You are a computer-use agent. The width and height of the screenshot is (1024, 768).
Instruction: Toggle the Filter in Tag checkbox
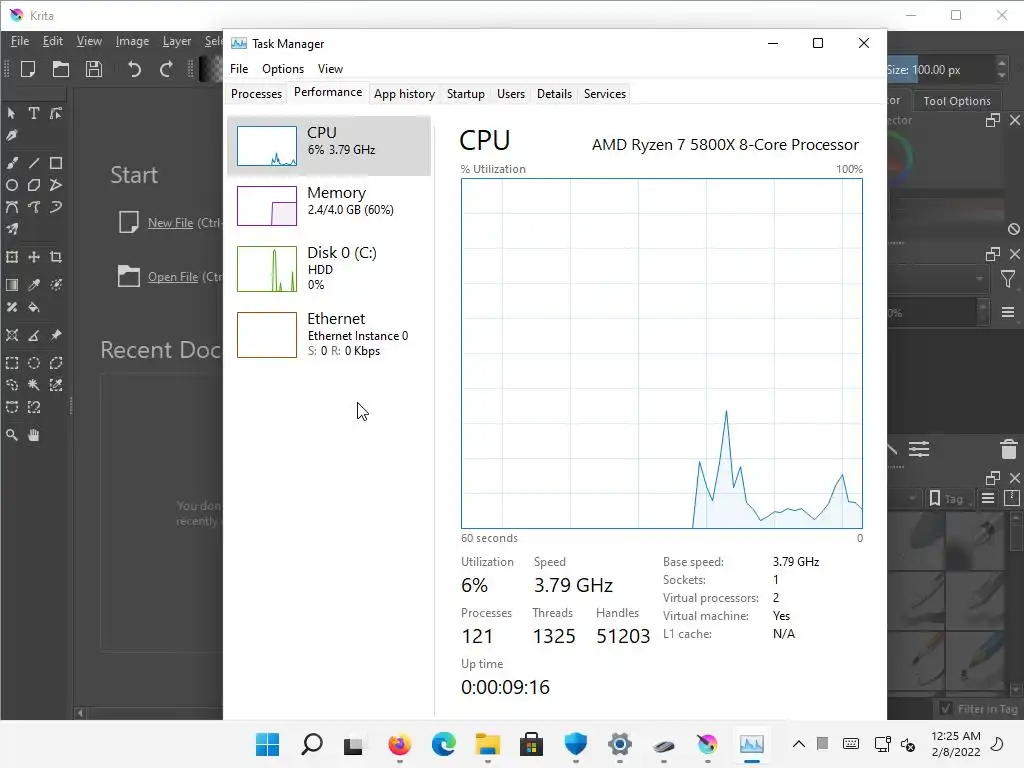coord(946,709)
